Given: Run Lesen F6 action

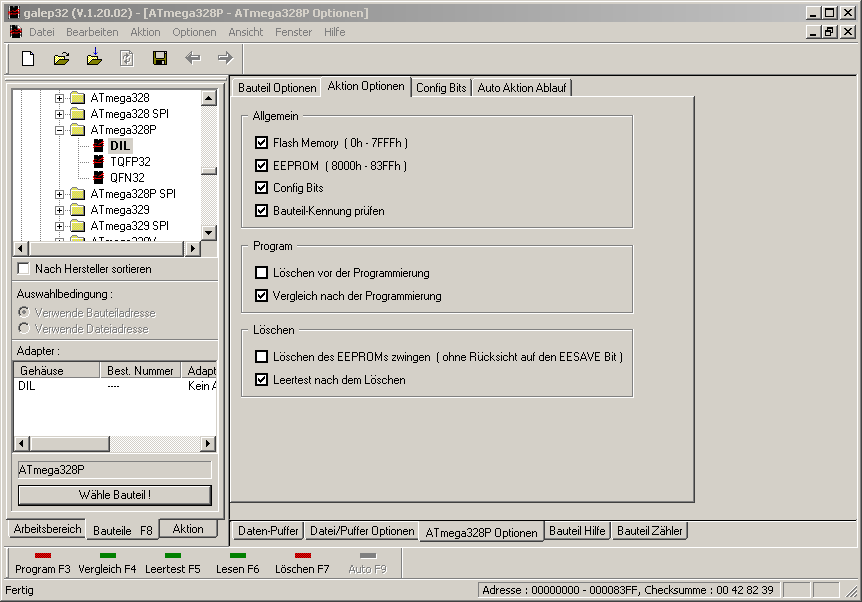Looking at the screenshot, I should pyautogui.click(x=237, y=564).
